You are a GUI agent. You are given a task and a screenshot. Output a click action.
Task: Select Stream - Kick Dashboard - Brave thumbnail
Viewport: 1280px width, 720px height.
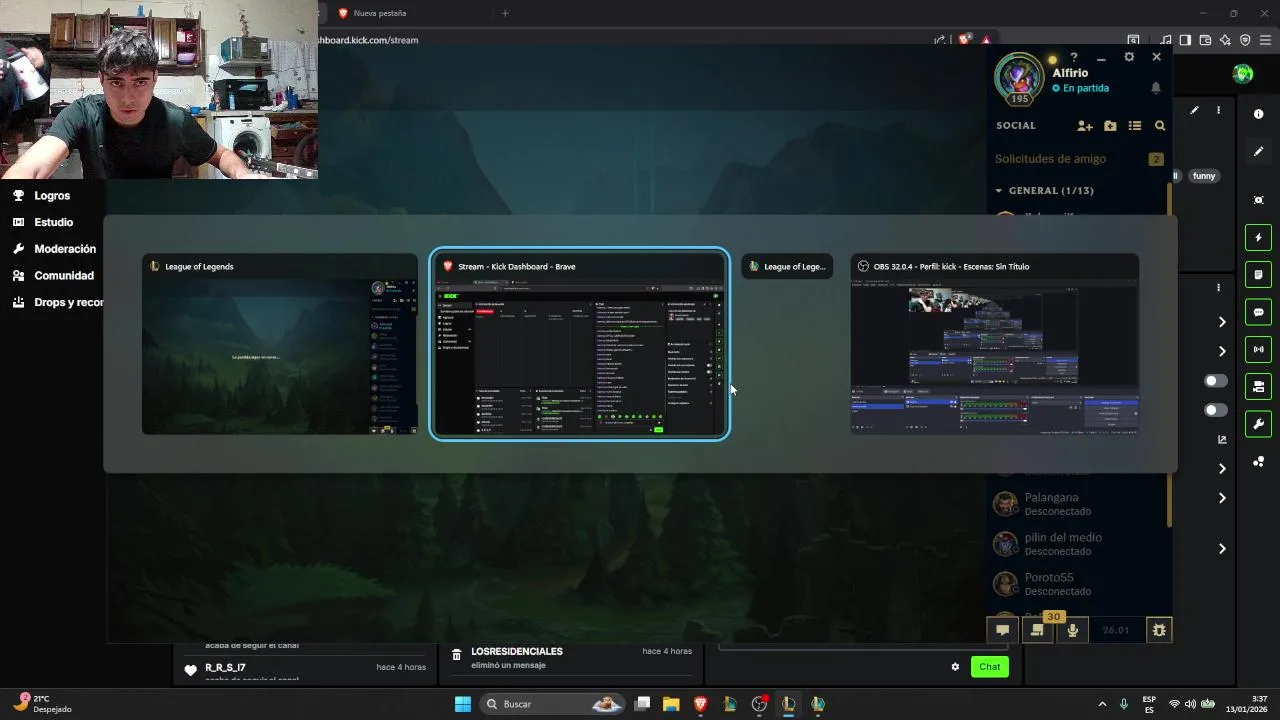click(x=579, y=344)
